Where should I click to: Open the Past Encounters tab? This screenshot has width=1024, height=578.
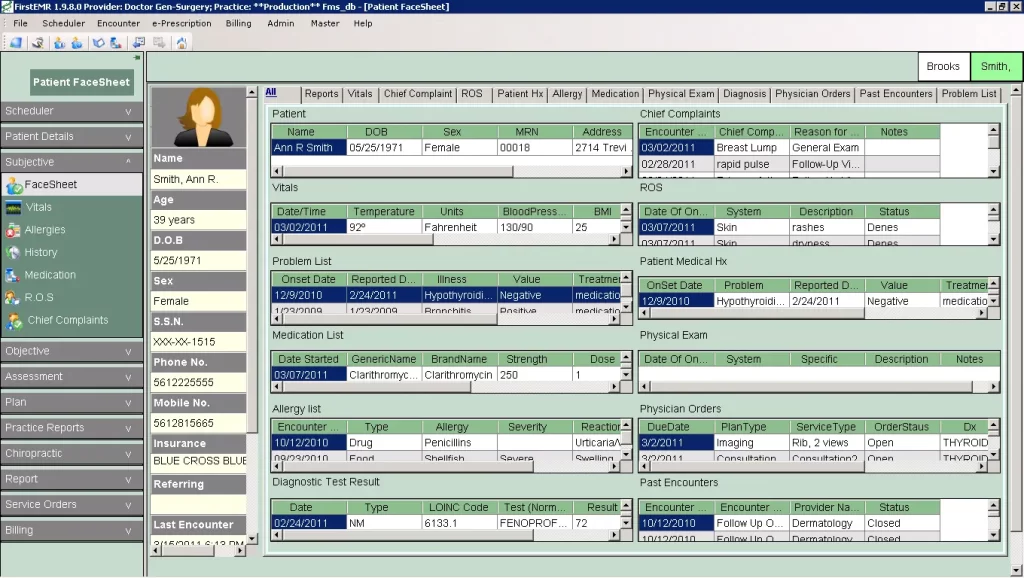coord(895,93)
